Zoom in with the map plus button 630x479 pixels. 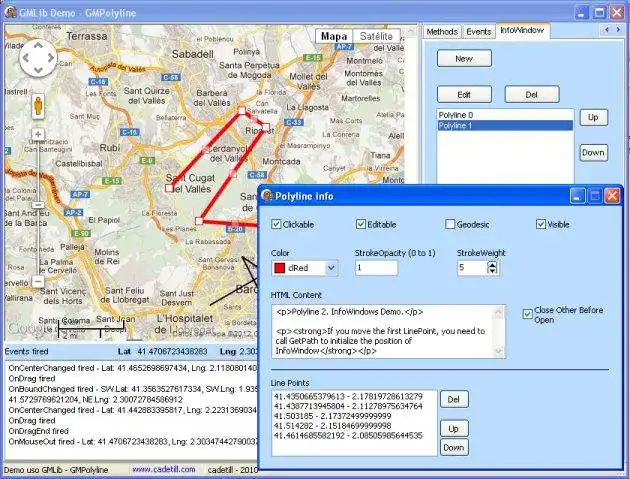(x=38, y=134)
